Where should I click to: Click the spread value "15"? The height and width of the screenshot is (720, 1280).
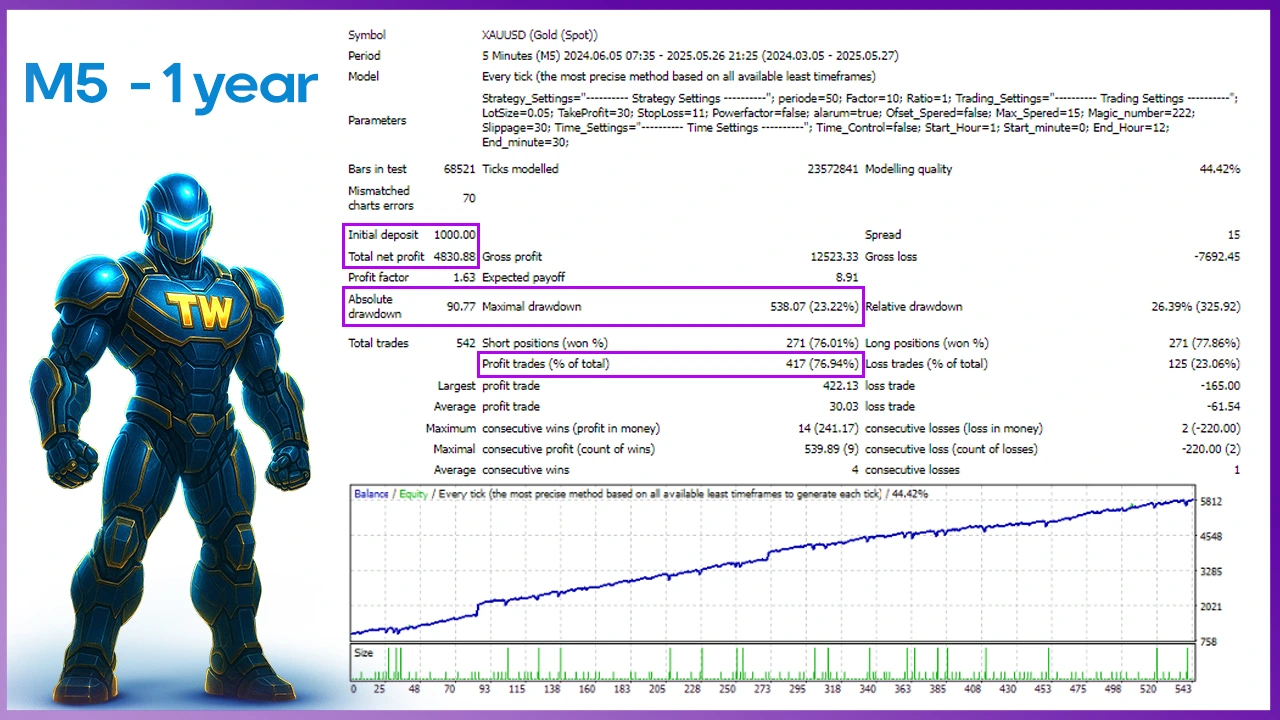1234,235
